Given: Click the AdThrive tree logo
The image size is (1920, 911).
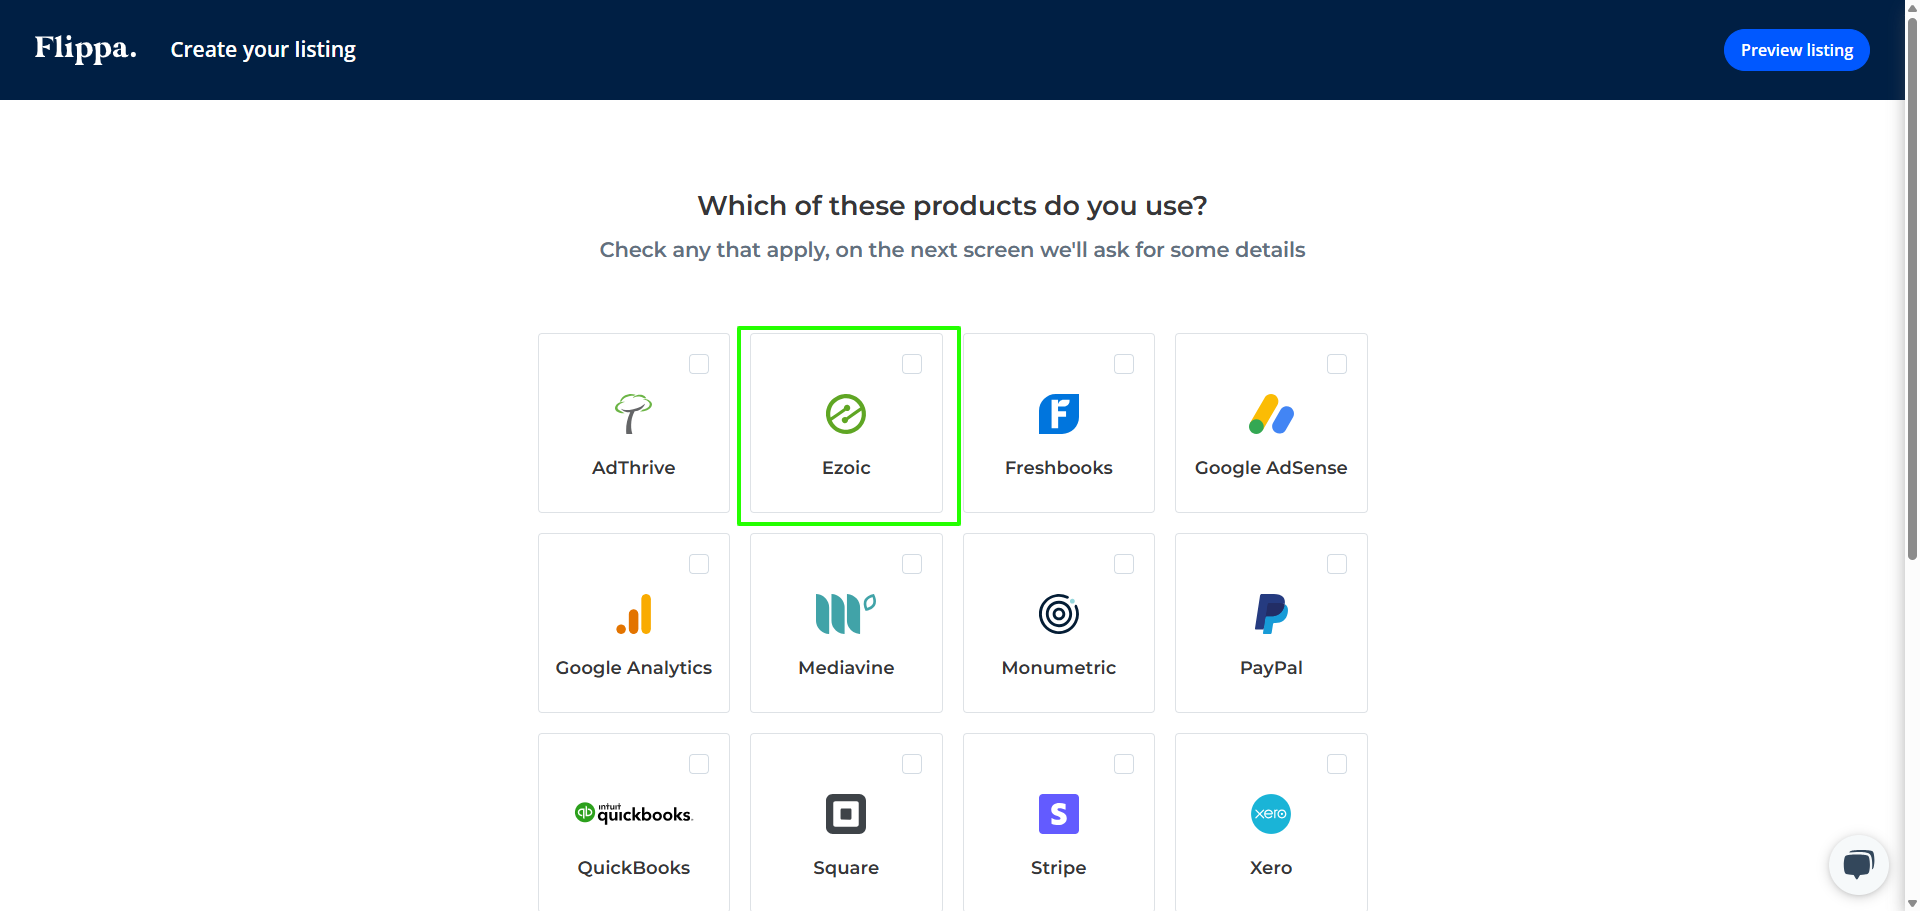Looking at the screenshot, I should click(x=633, y=414).
